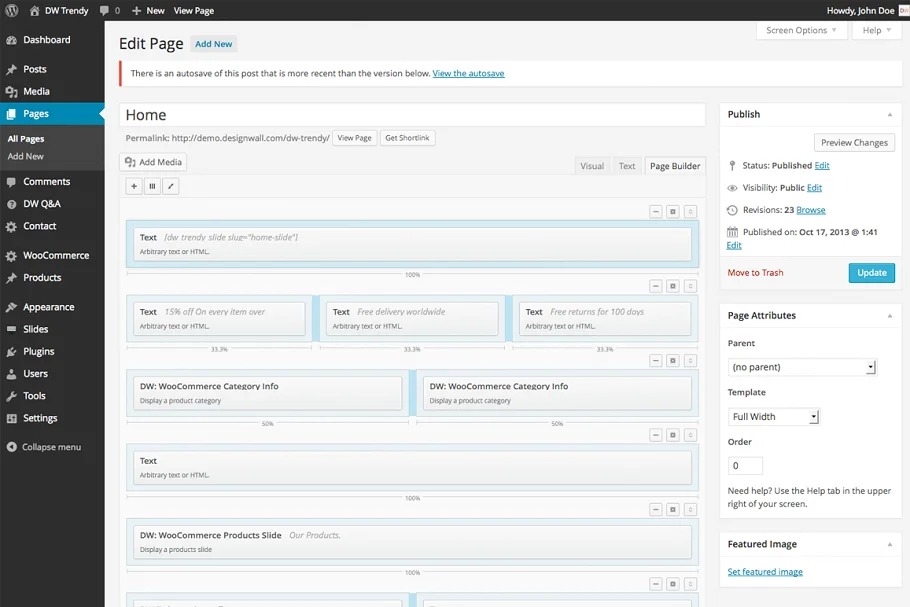Click the Order input field
This screenshot has width=910, height=607.
745,466
